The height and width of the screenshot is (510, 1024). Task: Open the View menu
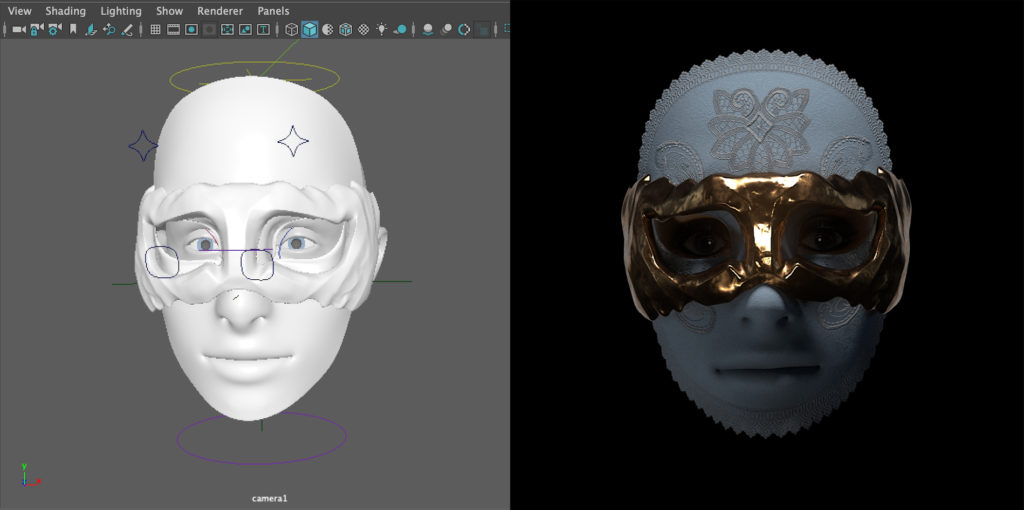[20, 11]
